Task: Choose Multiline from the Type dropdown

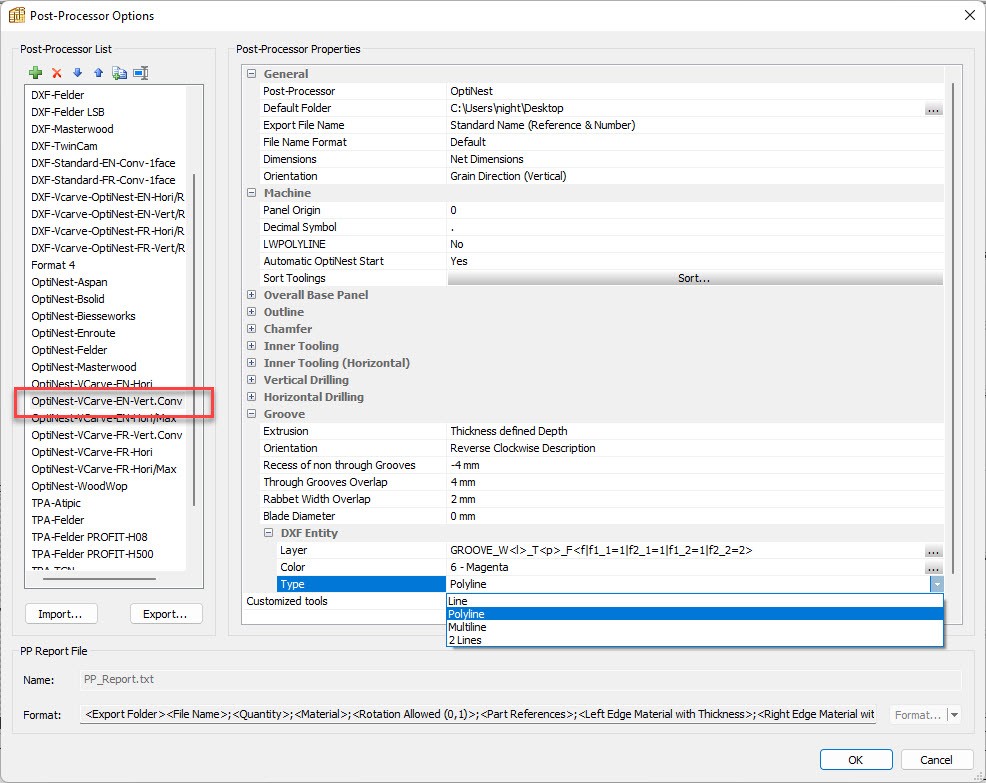Action: pos(695,627)
